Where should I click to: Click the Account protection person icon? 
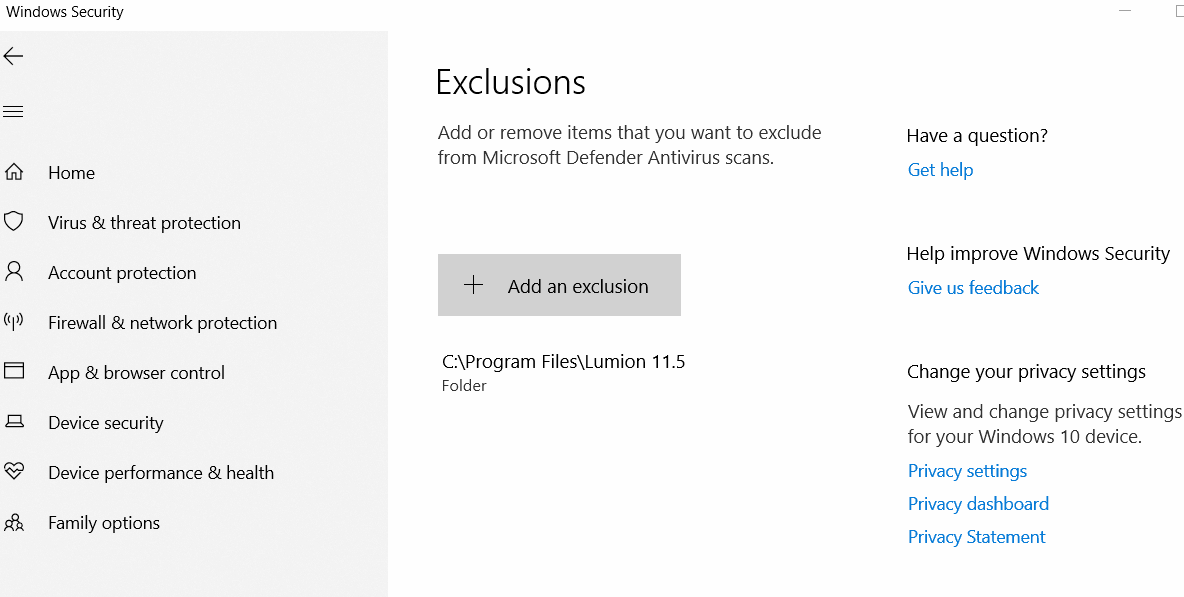pyautogui.click(x=14, y=272)
